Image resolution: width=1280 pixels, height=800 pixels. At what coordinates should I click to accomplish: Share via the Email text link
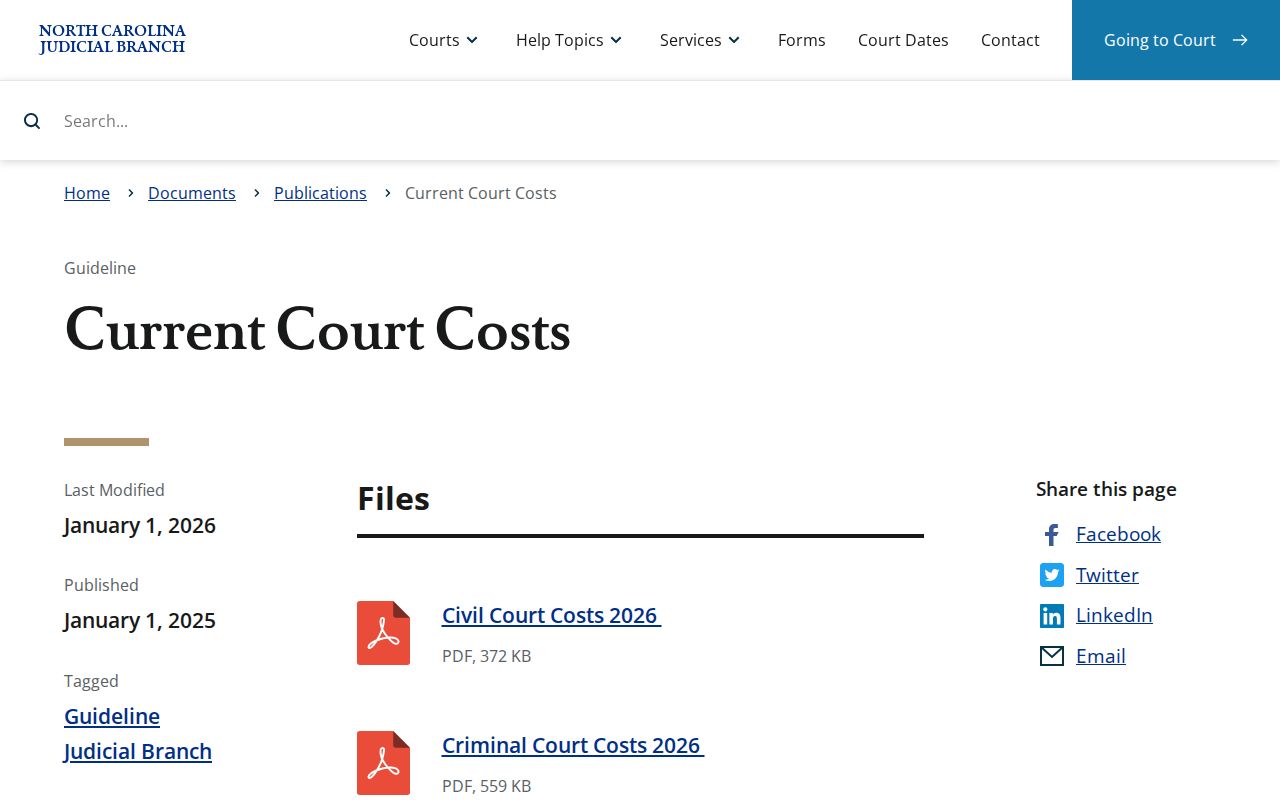tap(1101, 656)
